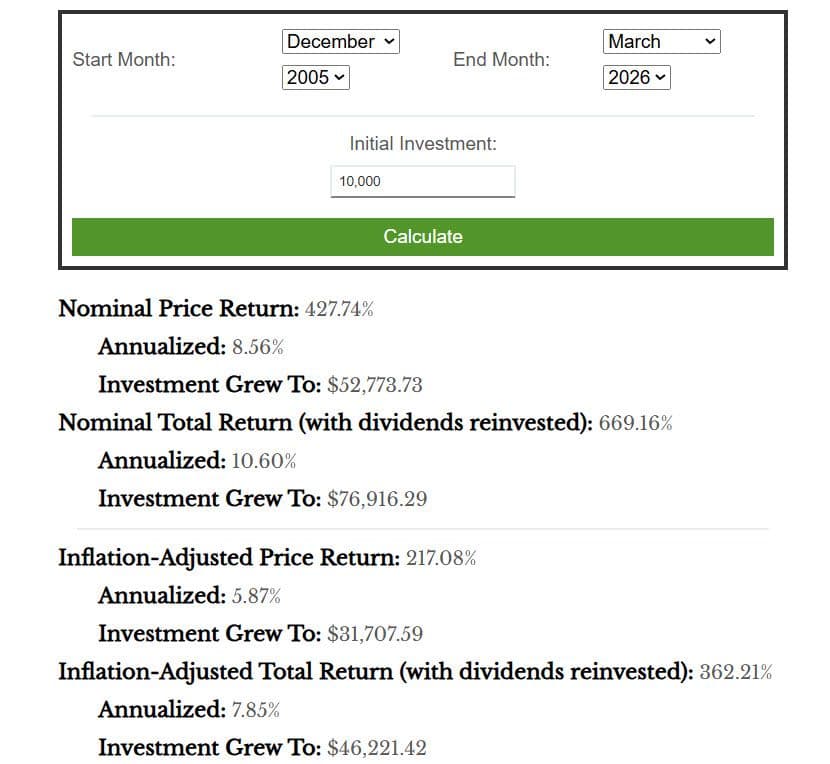The height and width of the screenshot is (764, 830).
Task: Click the 8.56% annualized value
Action: click(x=258, y=347)
